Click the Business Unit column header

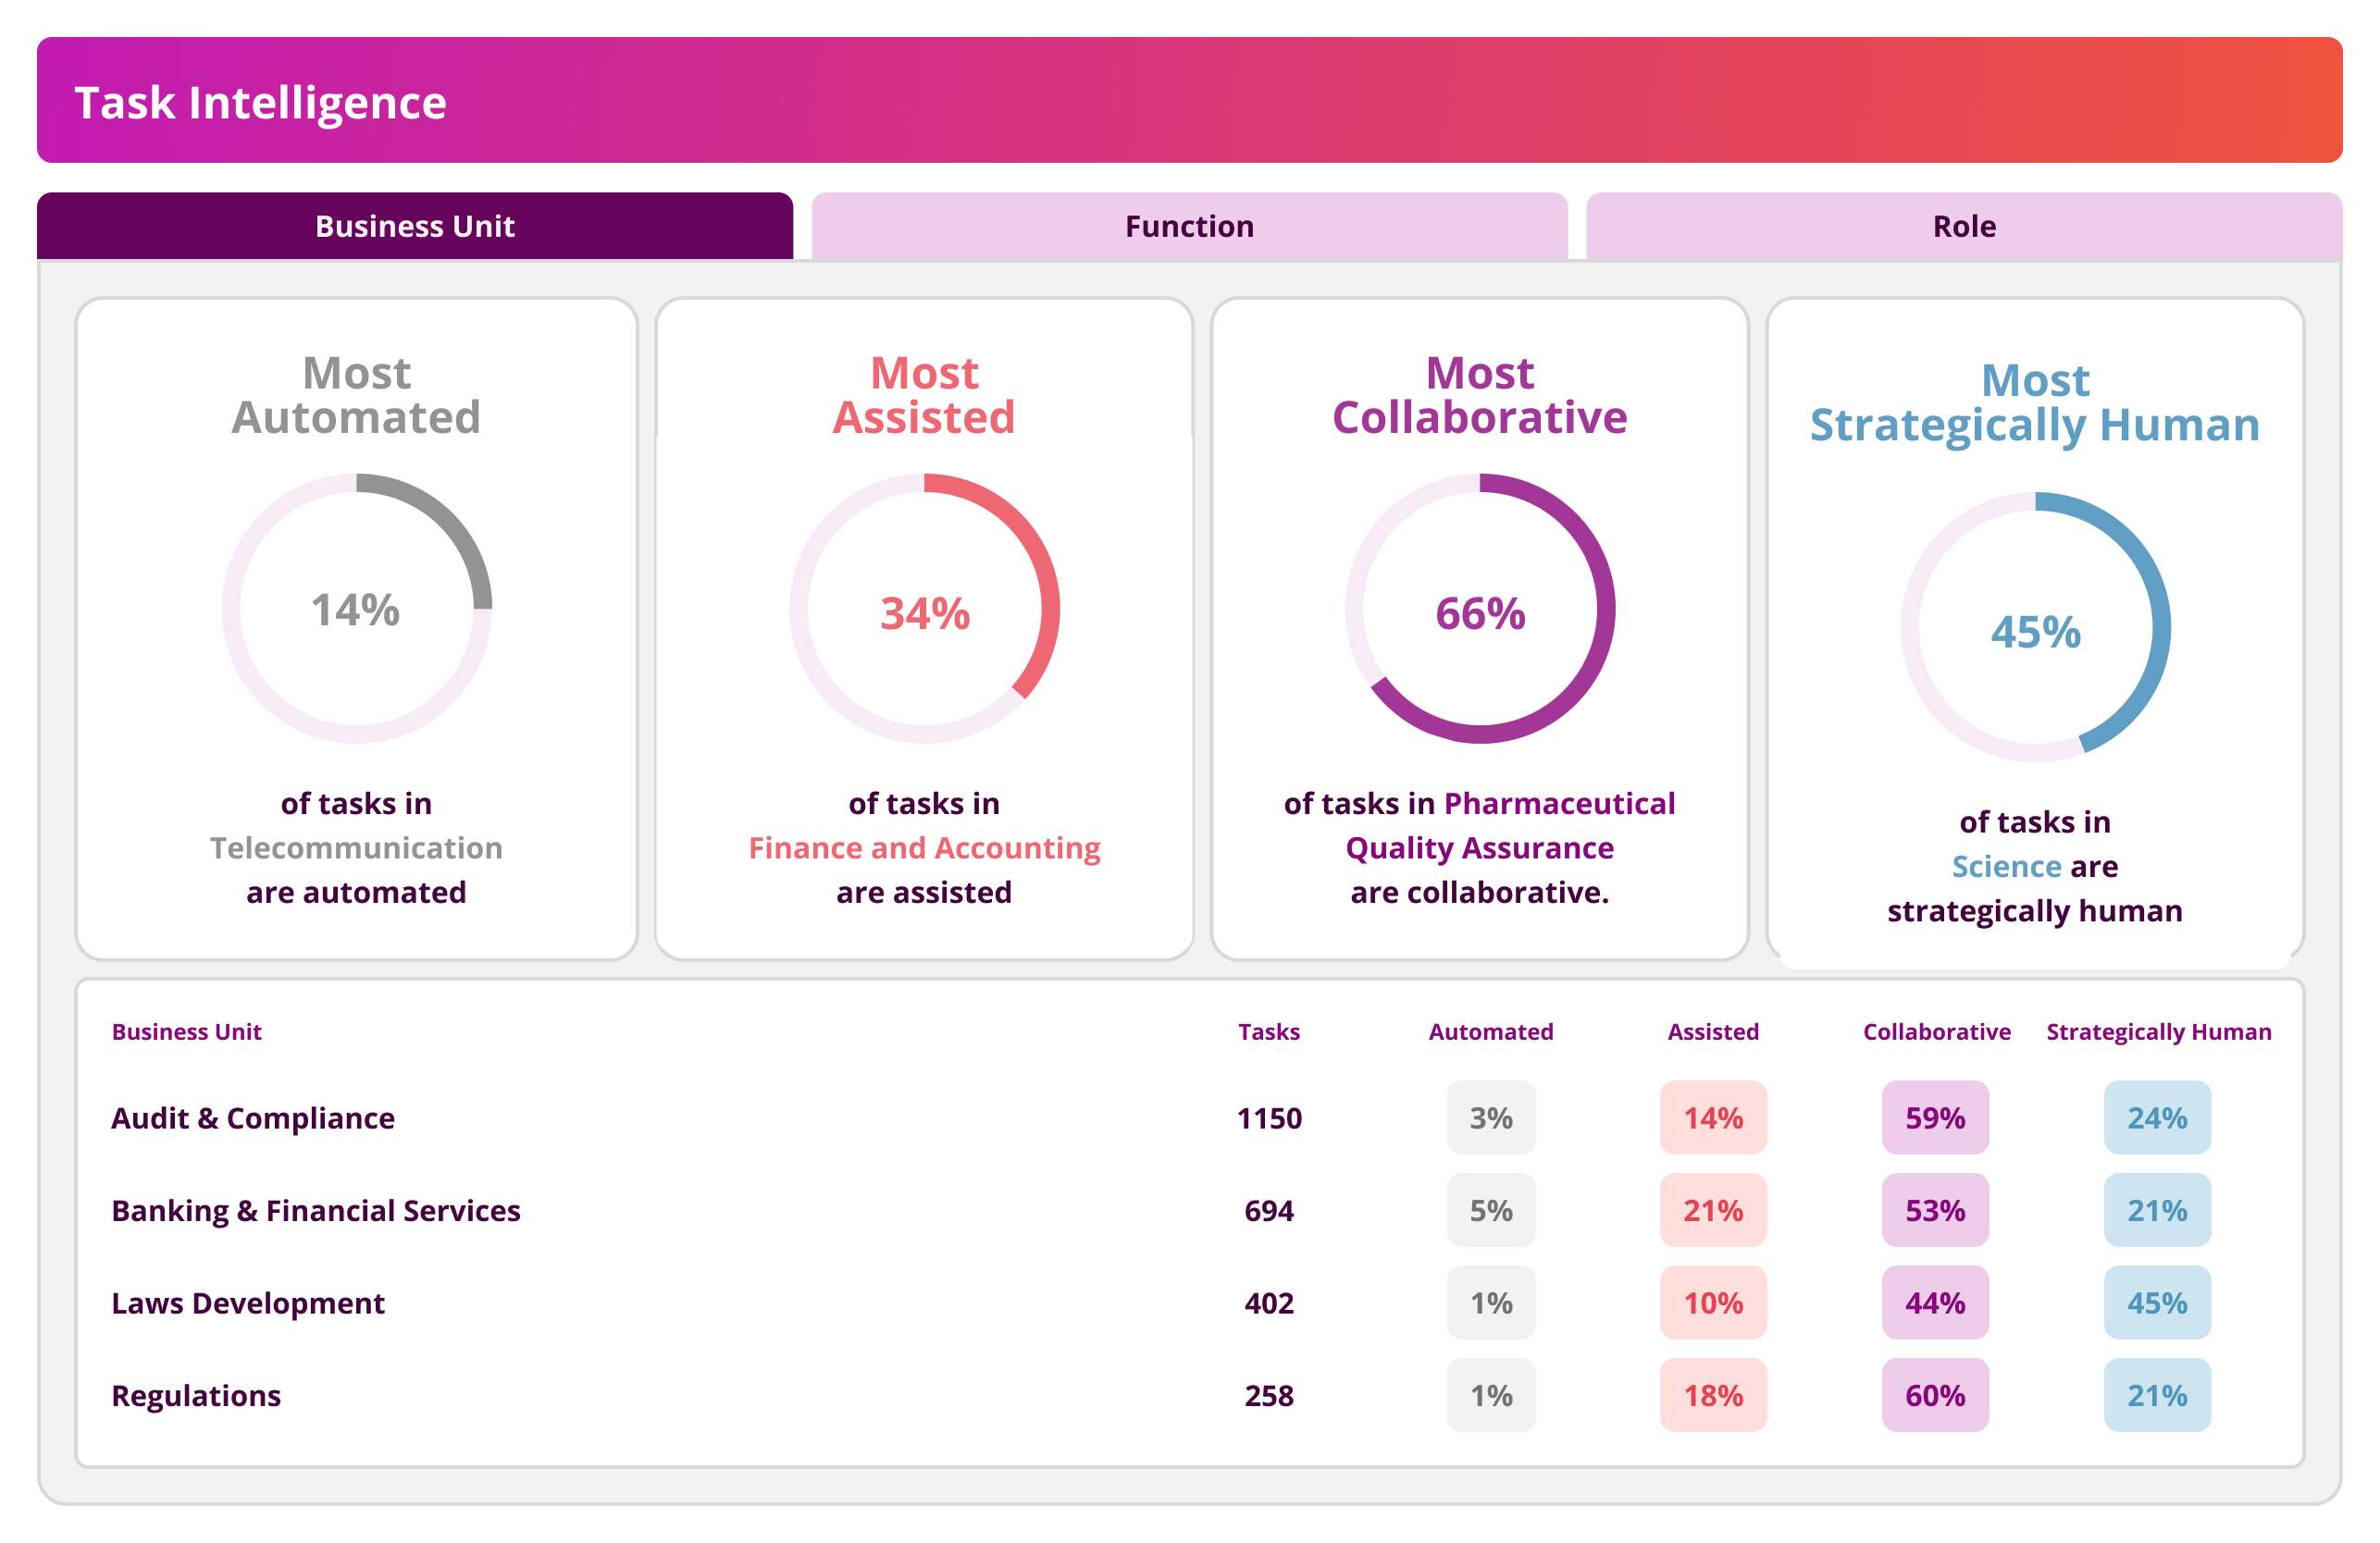pos(186,1032)
